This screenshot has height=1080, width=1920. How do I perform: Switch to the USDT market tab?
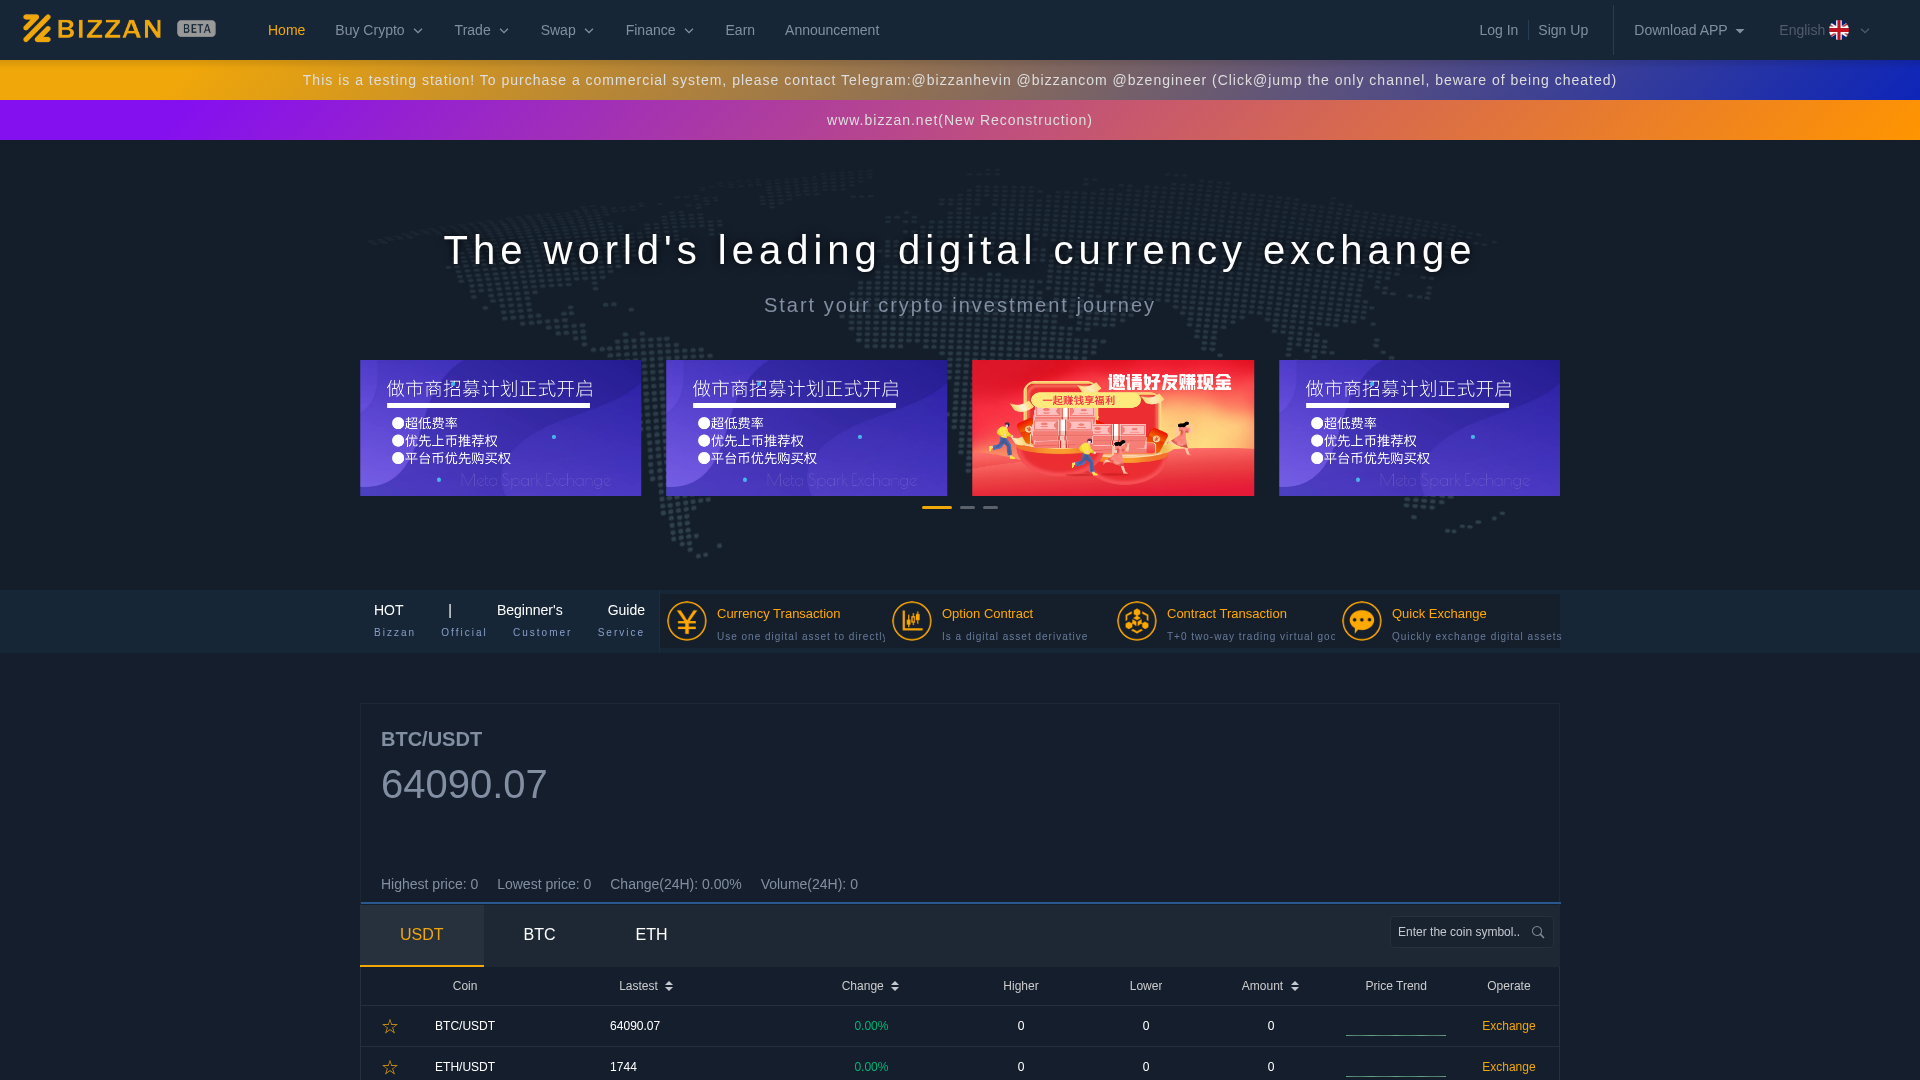point(422,935)
